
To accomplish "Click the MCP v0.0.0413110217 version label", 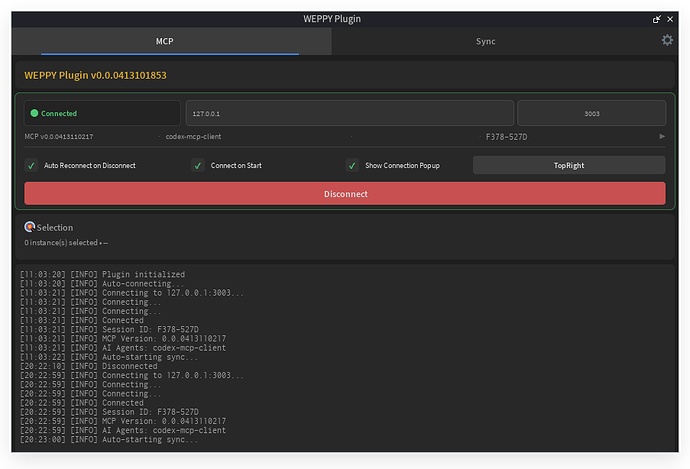I will click(x=59, y=137).
